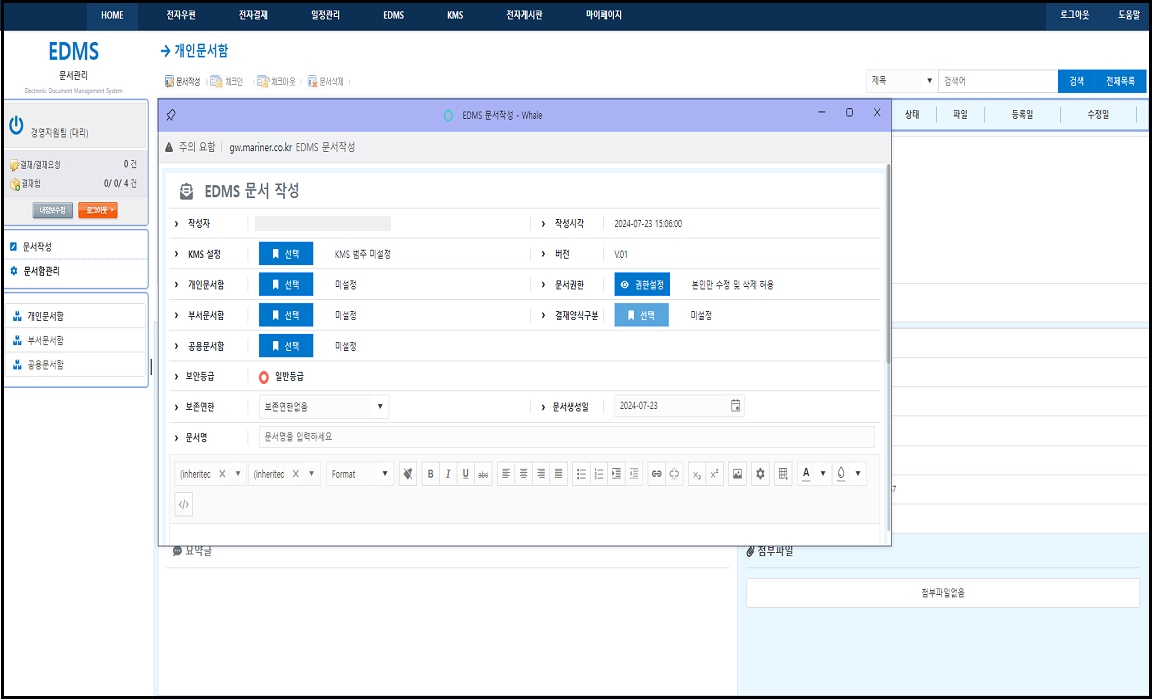The image size is (1152, 700).
Task: Open 부서문서함 in sidebar tree
Action: pyautogui.click(x=46, y=341)
